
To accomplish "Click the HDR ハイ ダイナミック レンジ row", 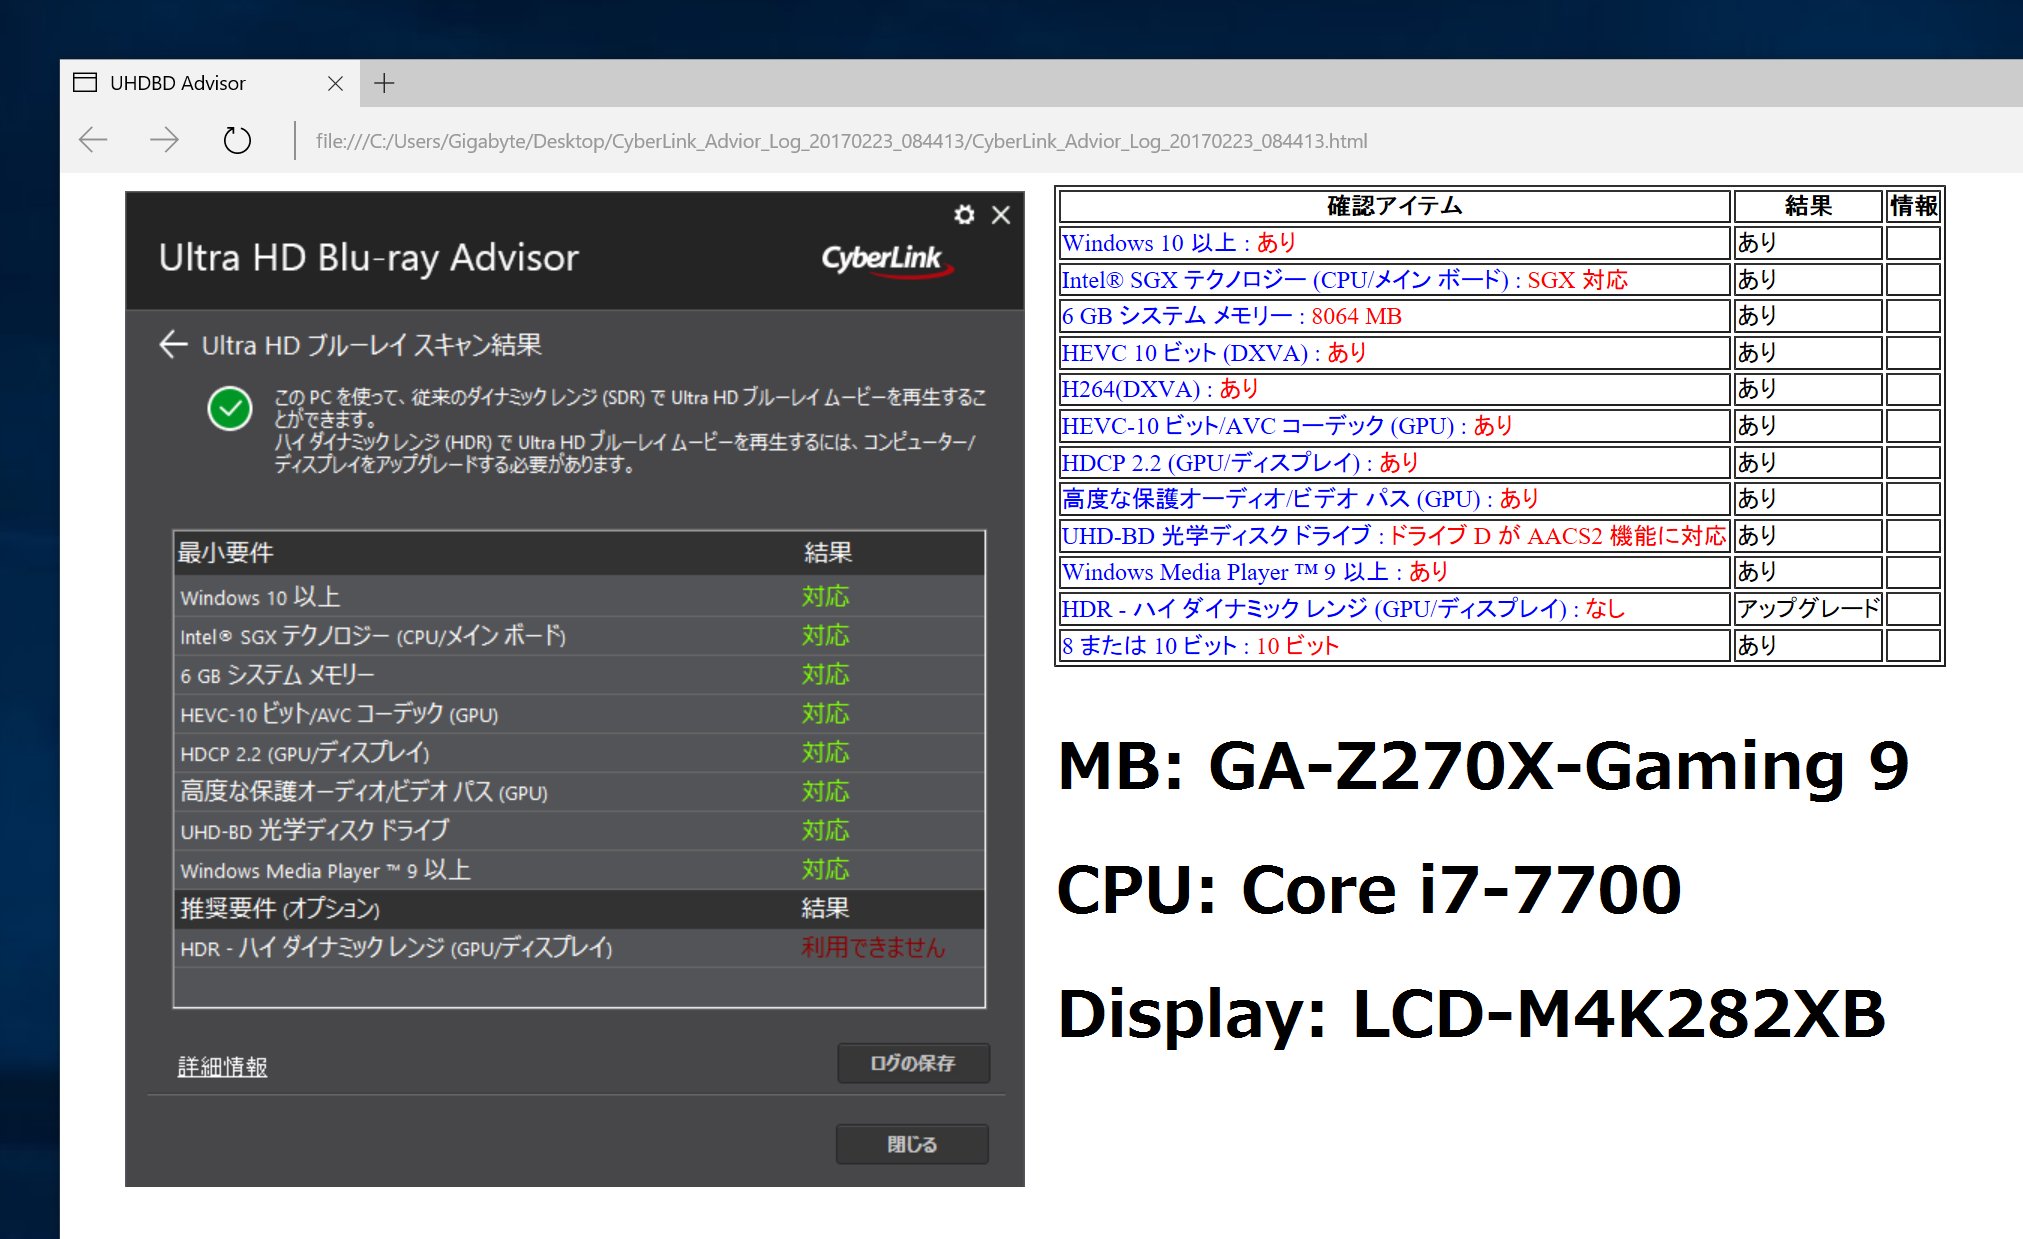I will pos(396,948).
